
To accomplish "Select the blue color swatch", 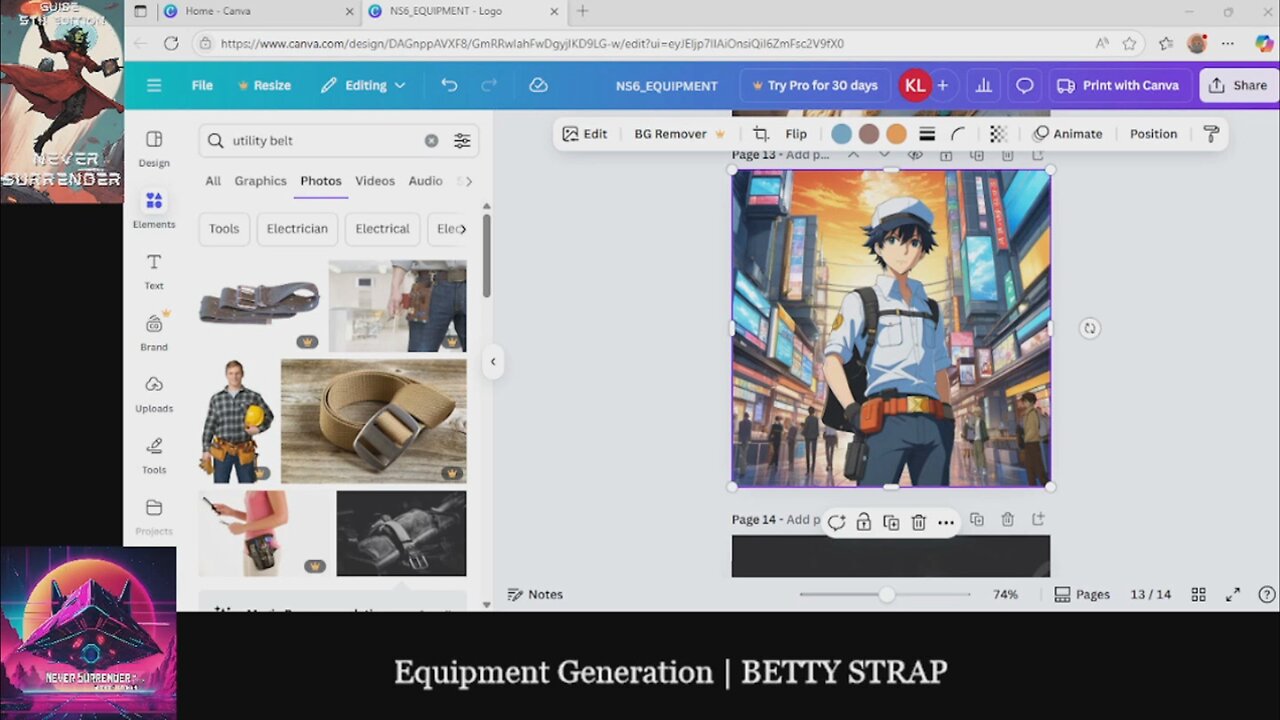I will point(842,134).
